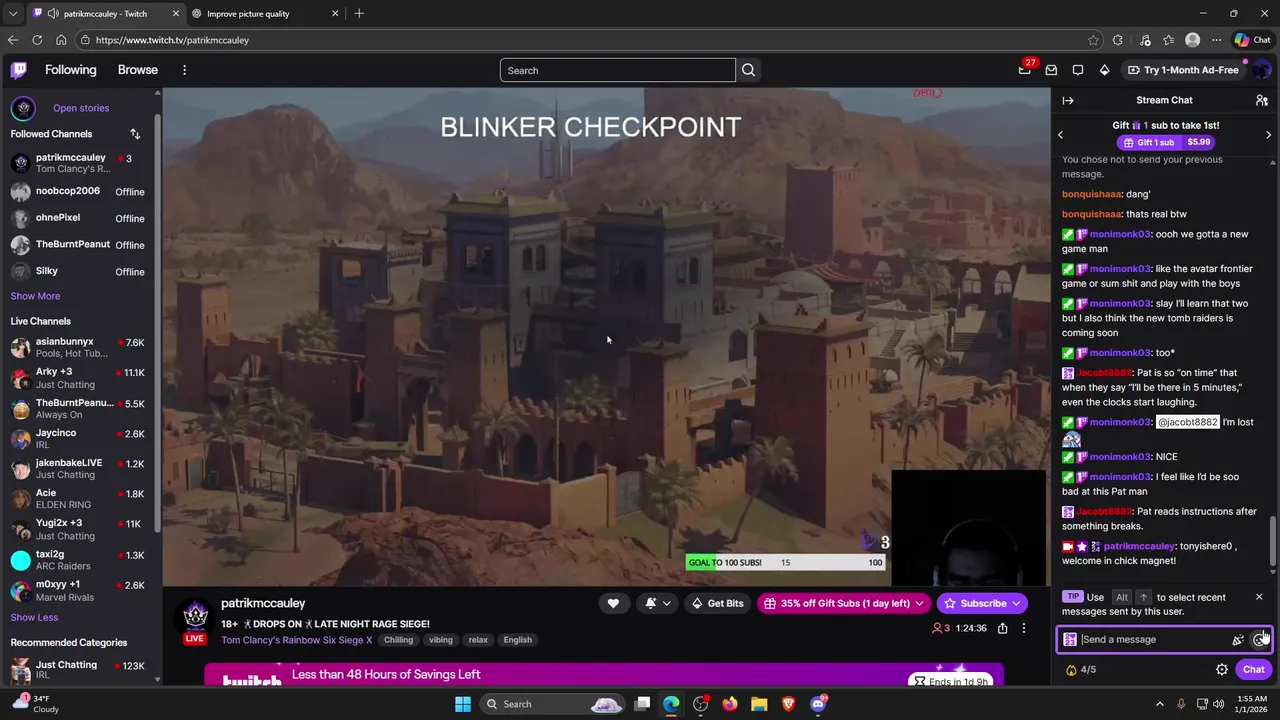Show hidden system tray icons

click(x=1160, y=704)
